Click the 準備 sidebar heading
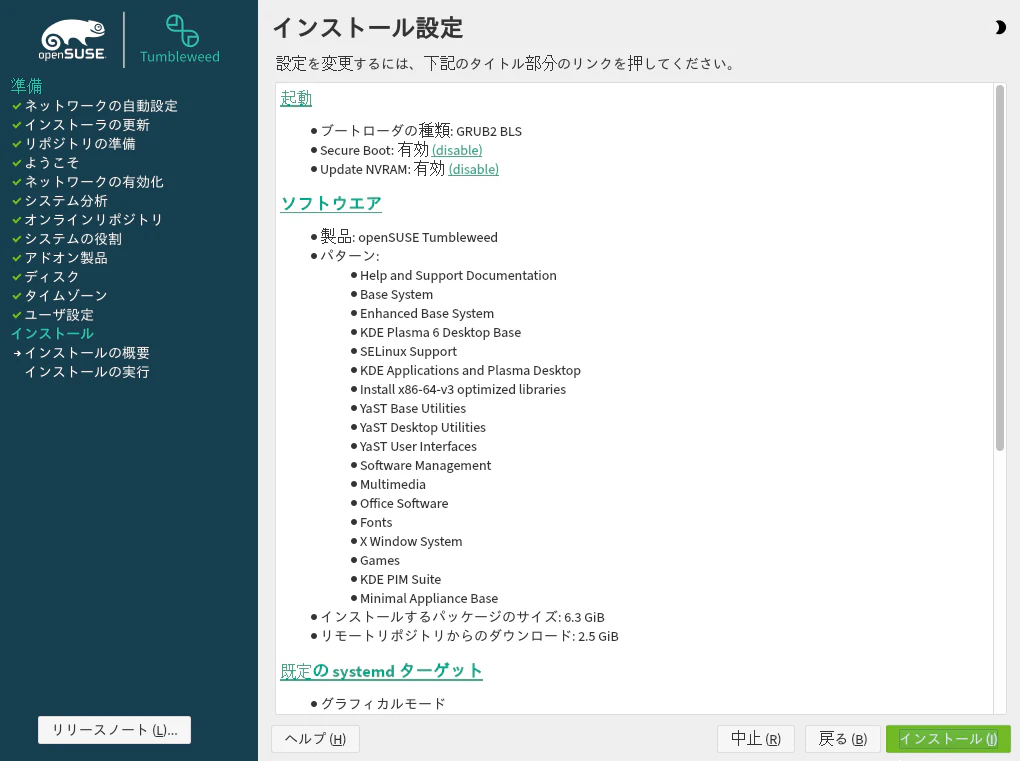This screenshot has height=761, width=1020. (27, 86)
